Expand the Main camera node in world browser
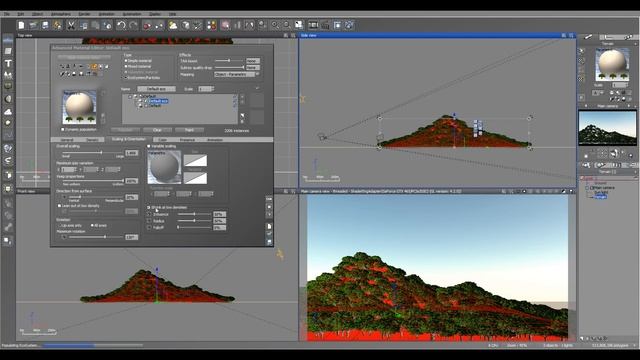 587,188
